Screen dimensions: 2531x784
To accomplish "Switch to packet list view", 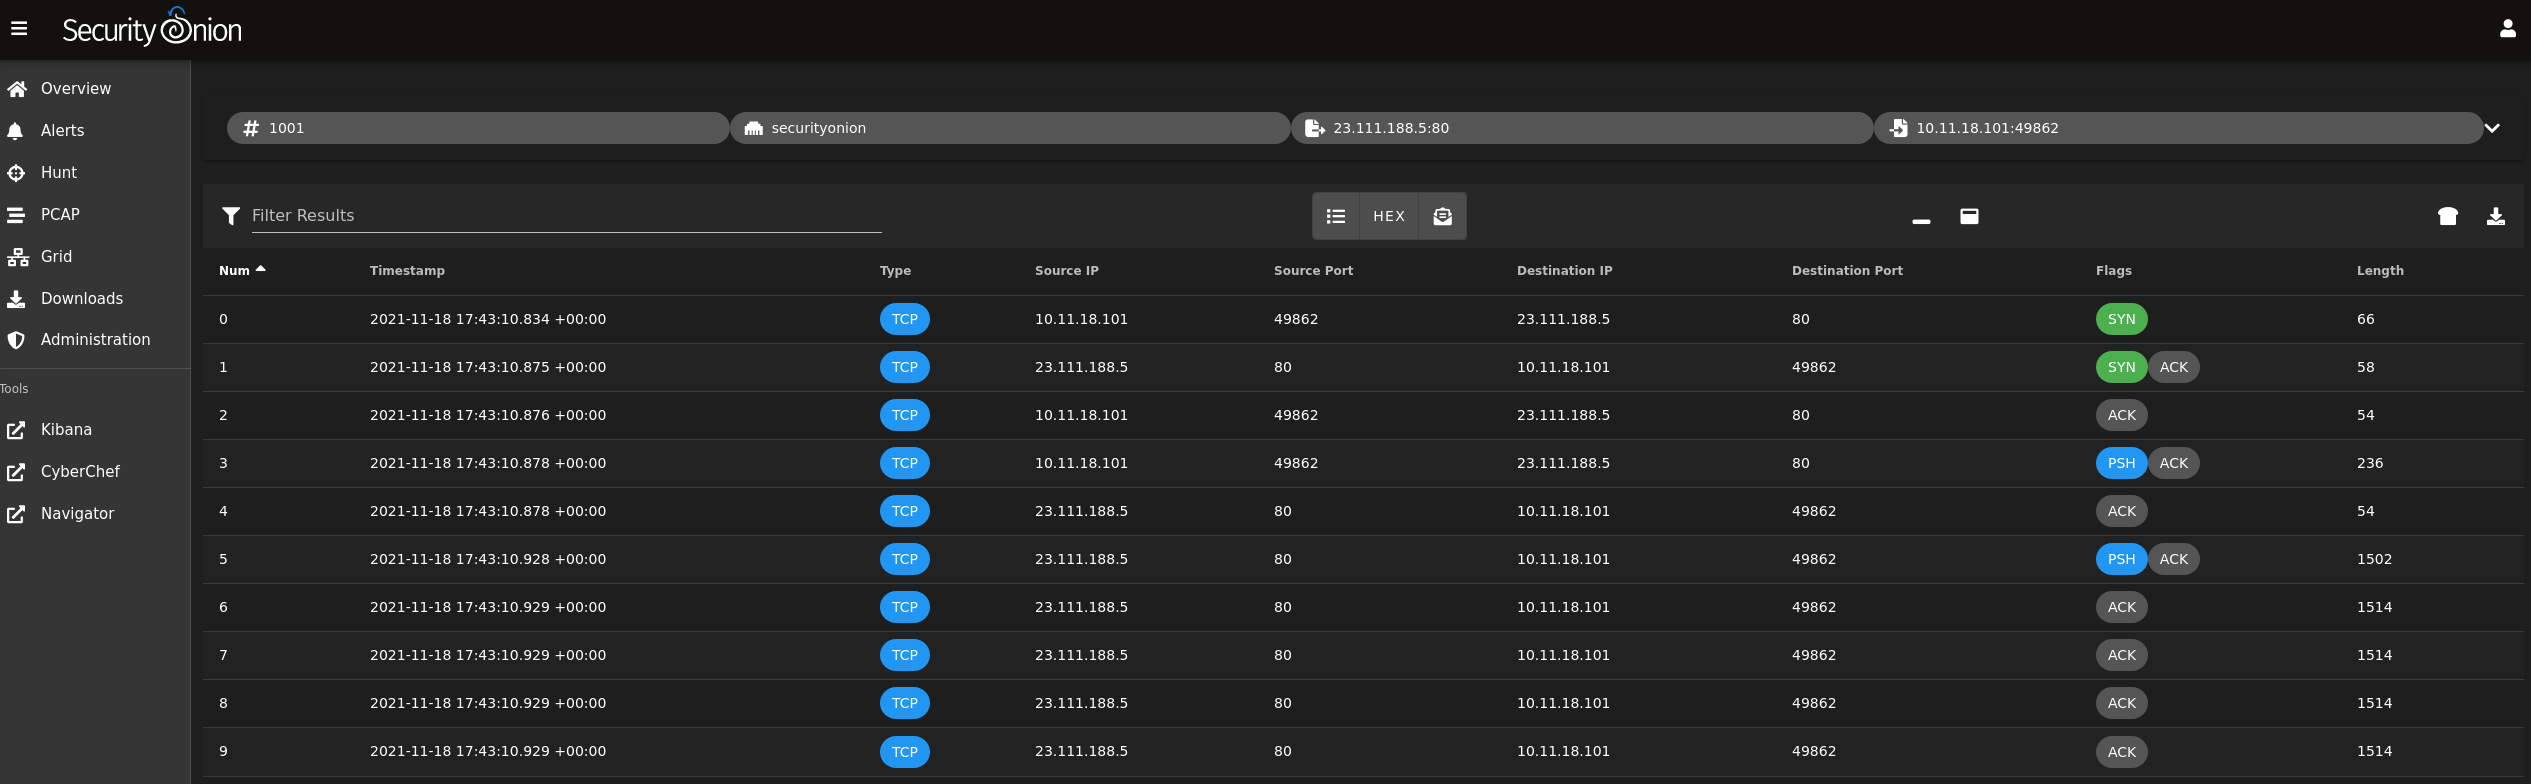I will (1336, 216).
